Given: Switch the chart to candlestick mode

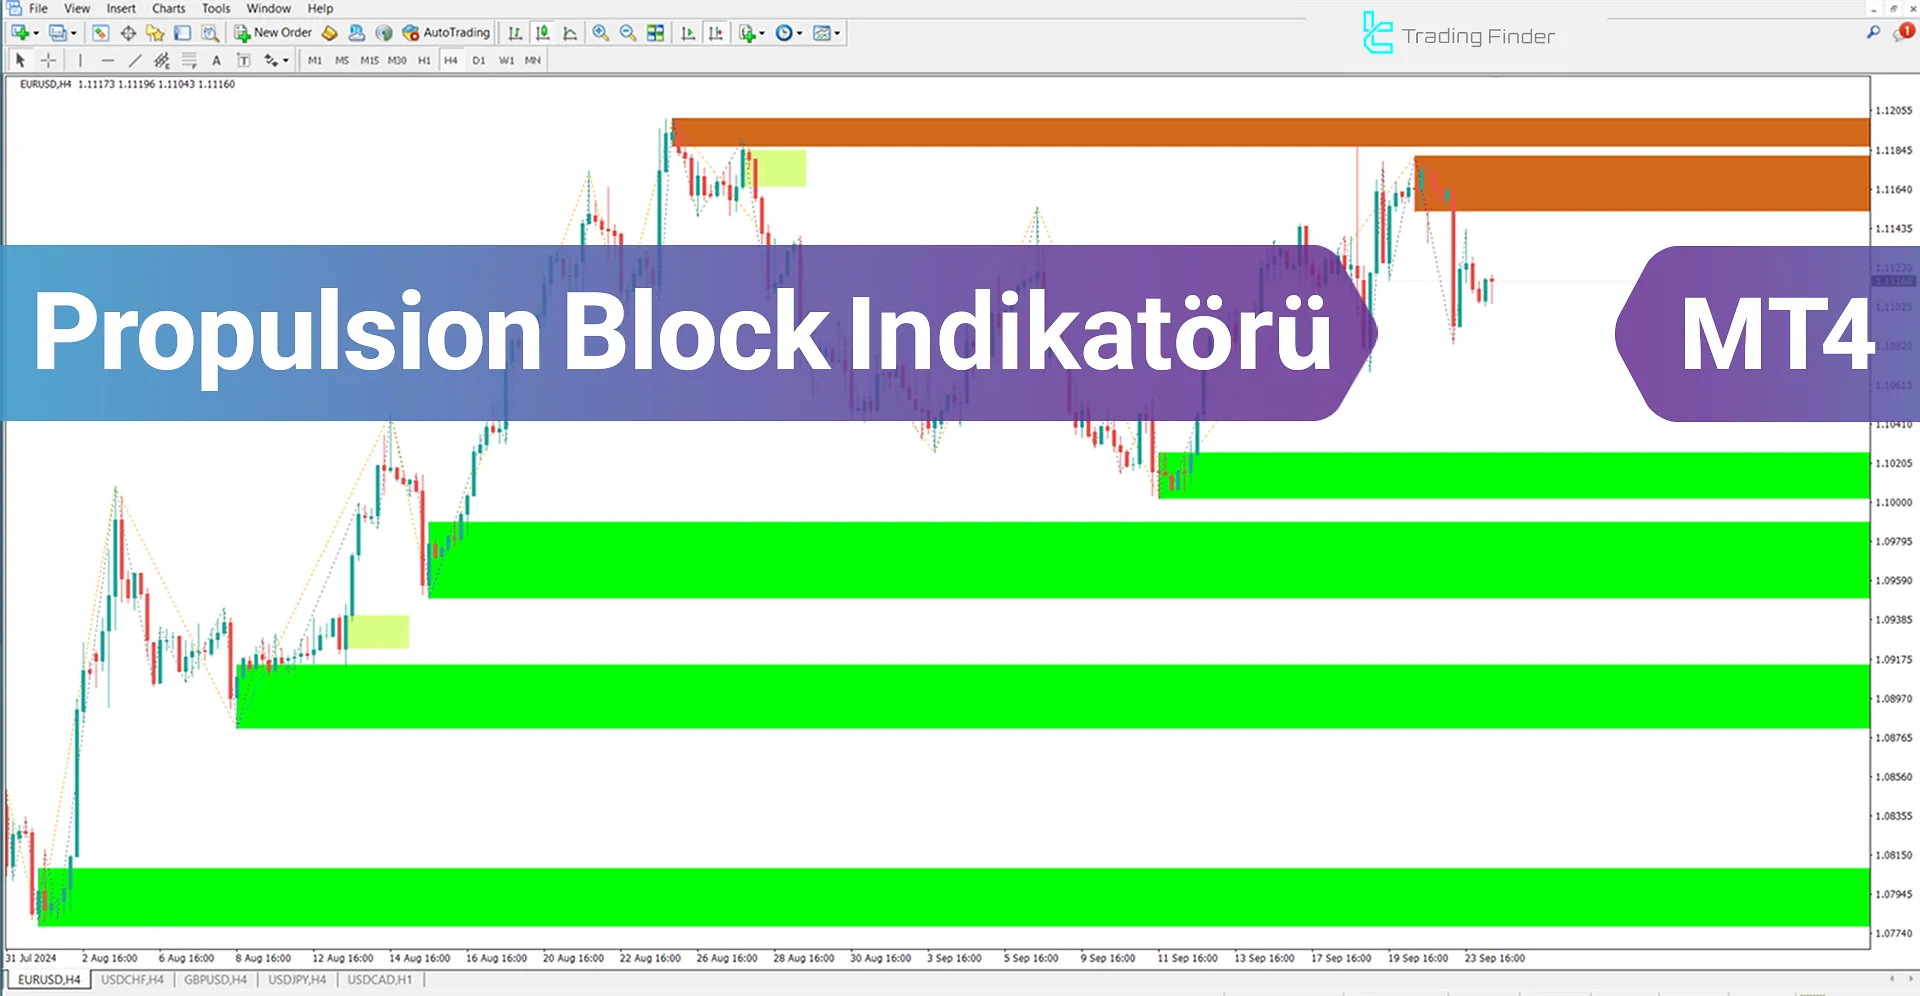Looking at the screenshot, I should (542, 32).
